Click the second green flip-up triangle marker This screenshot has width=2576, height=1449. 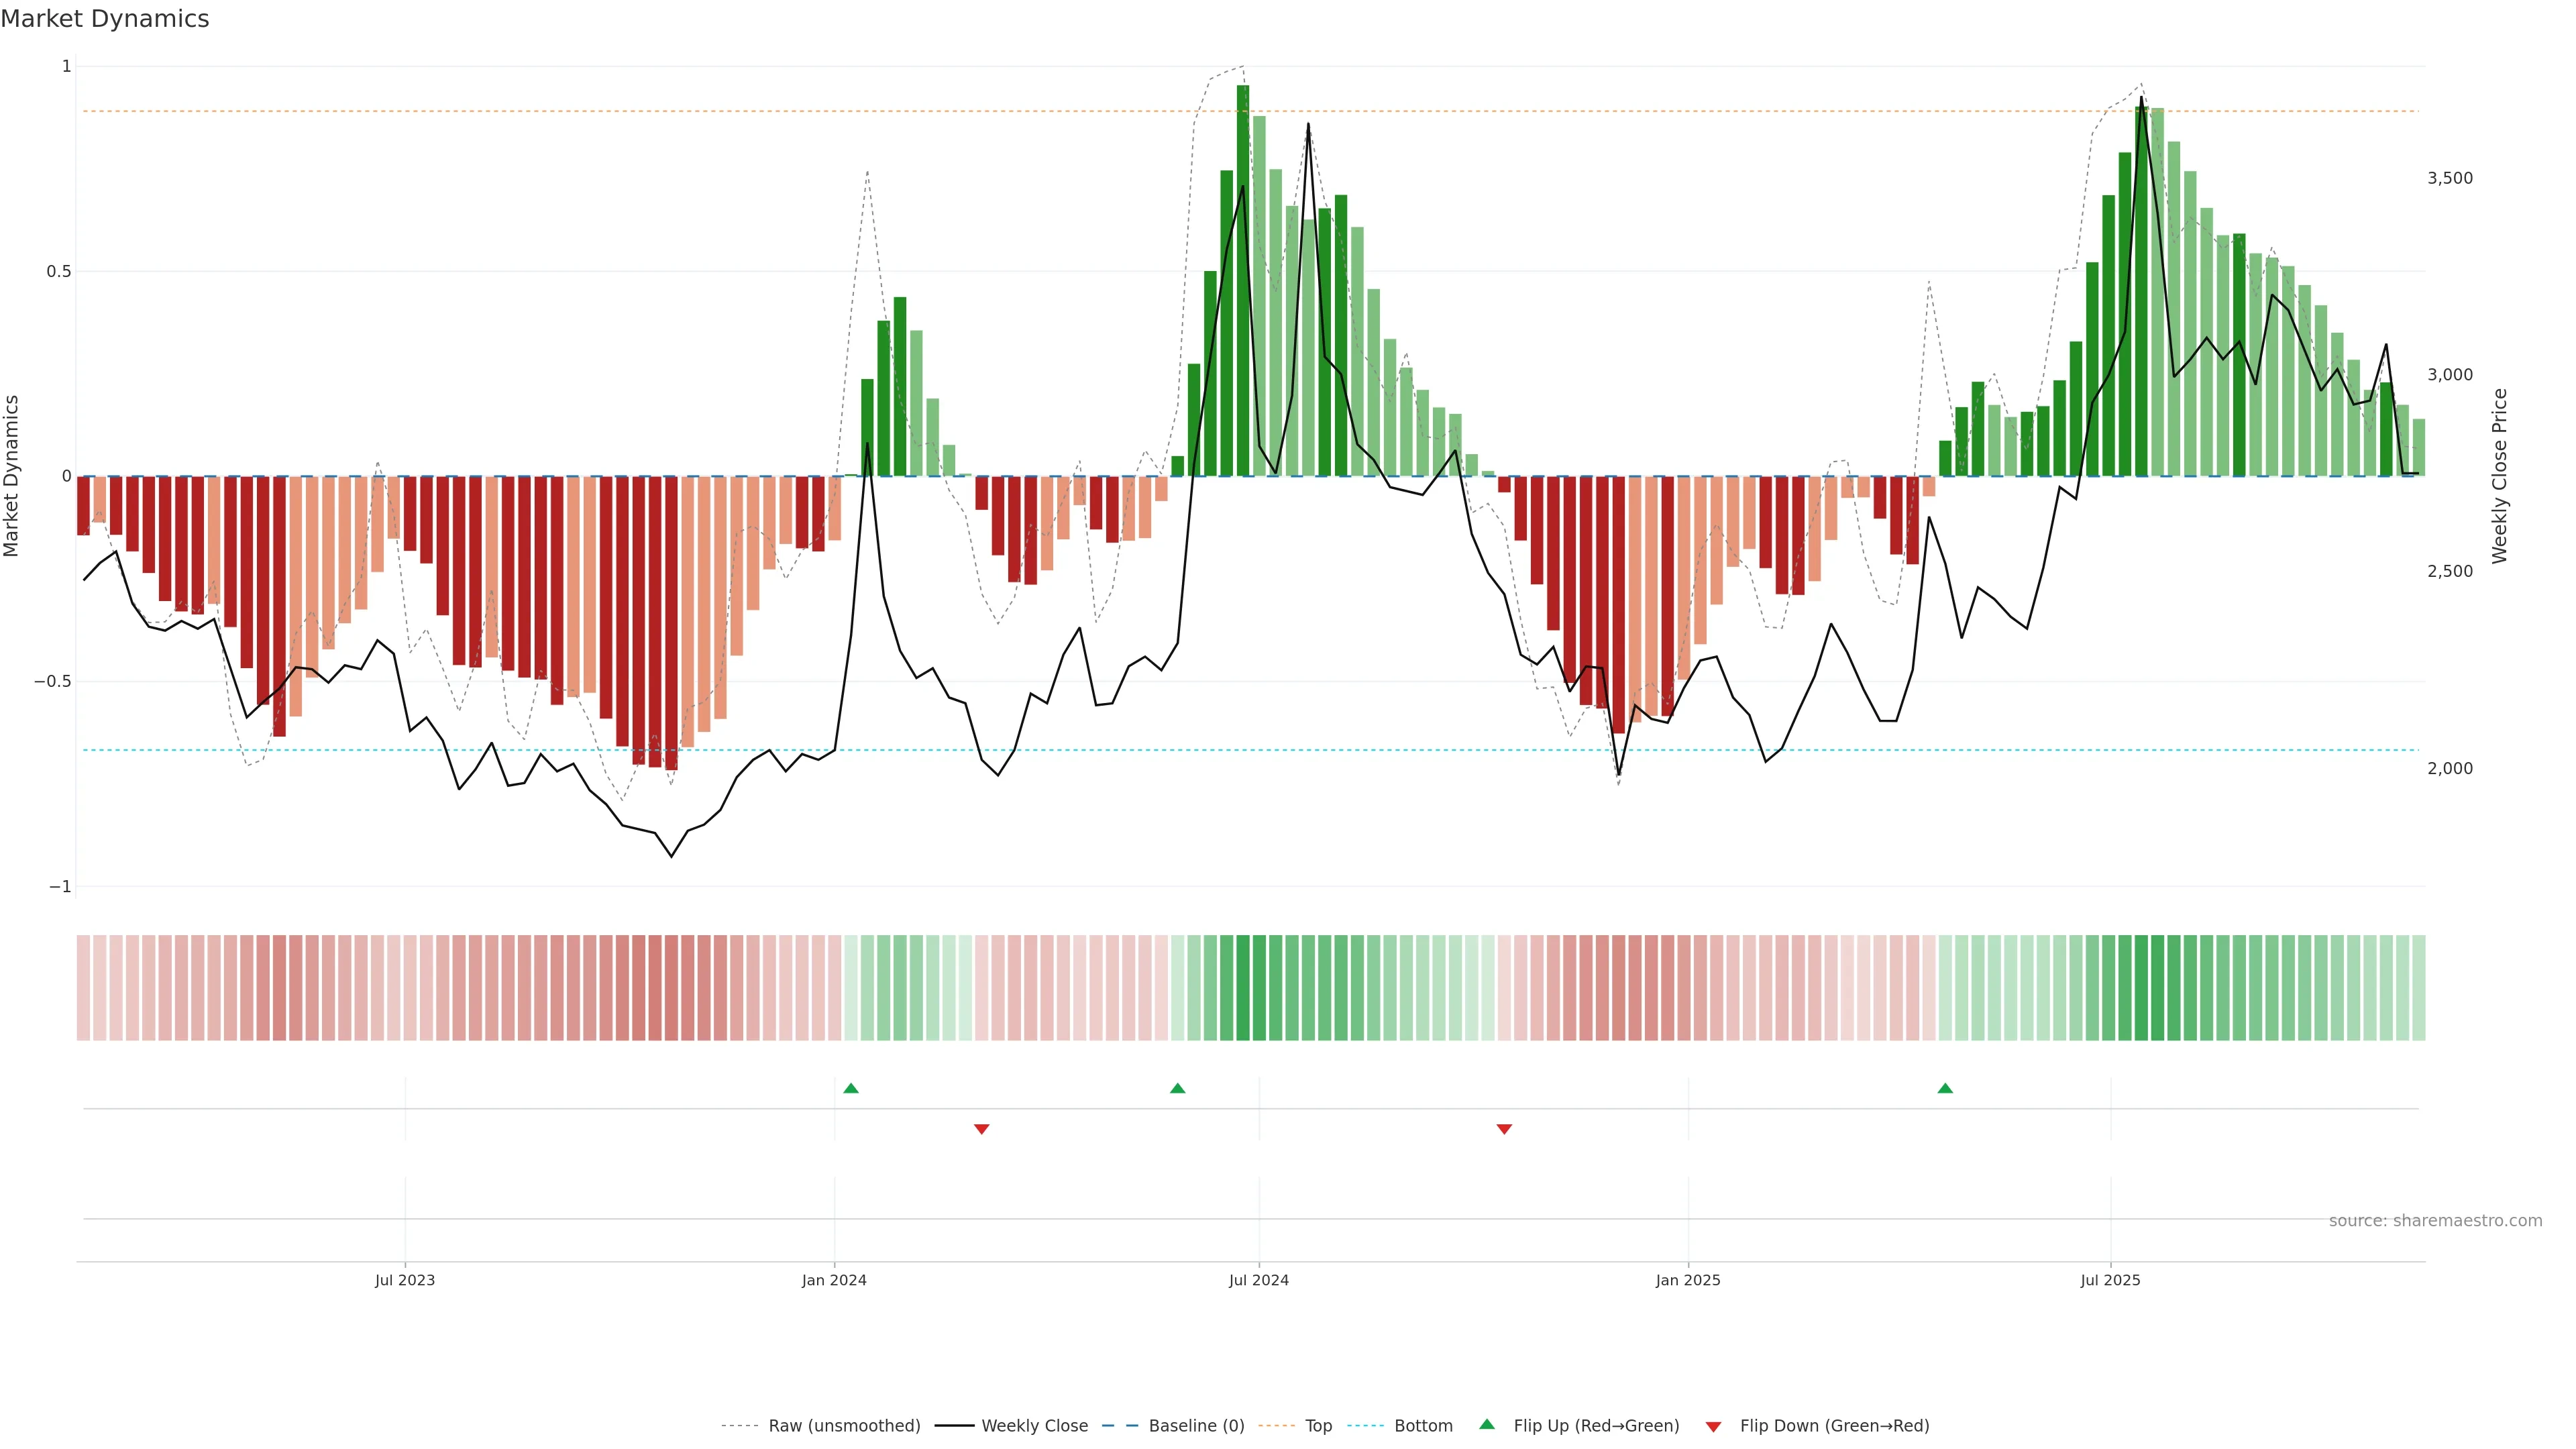tap(1177, 1088)
